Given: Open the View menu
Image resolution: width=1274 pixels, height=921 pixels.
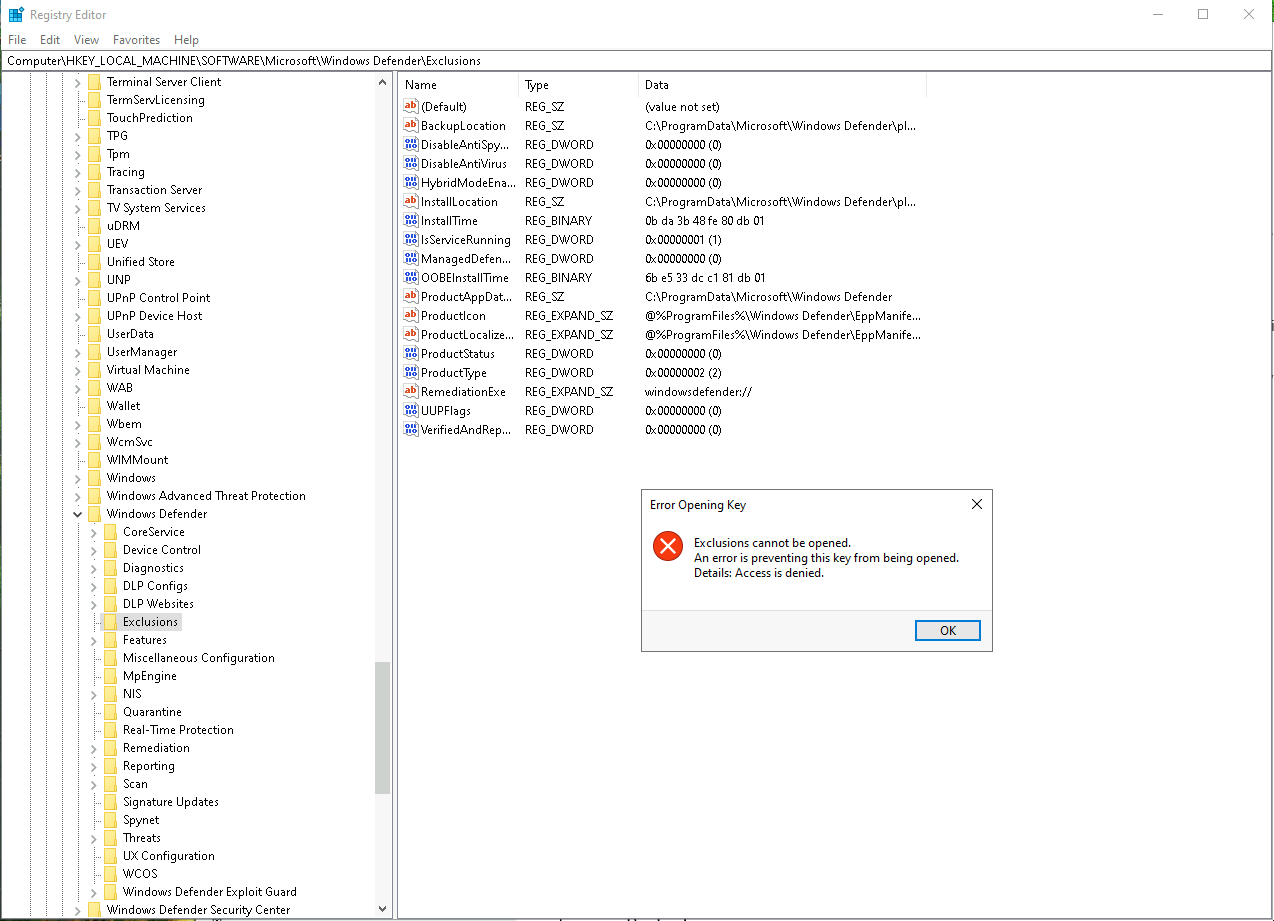Looking at the screenshot, I should [x=87, y=40].
